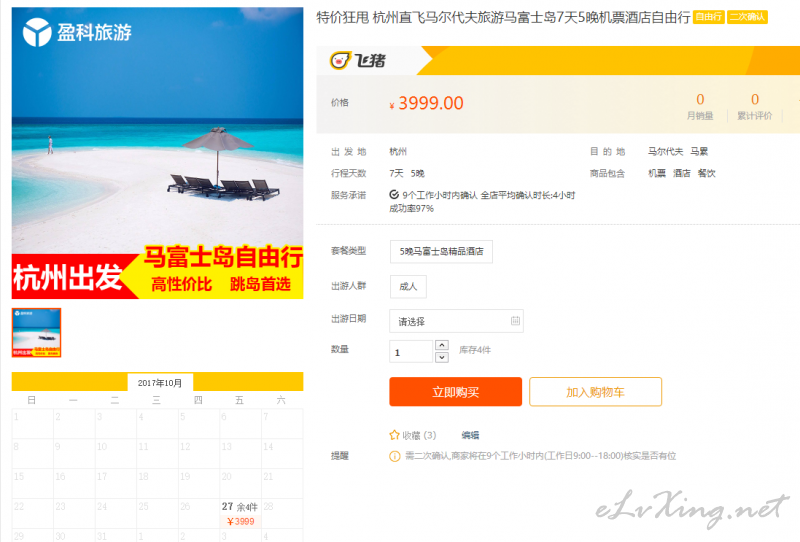Viewport: 800px width, 542px height.
Task: Click the 立即购买 buy now button
Action: (x=455, y=392)
